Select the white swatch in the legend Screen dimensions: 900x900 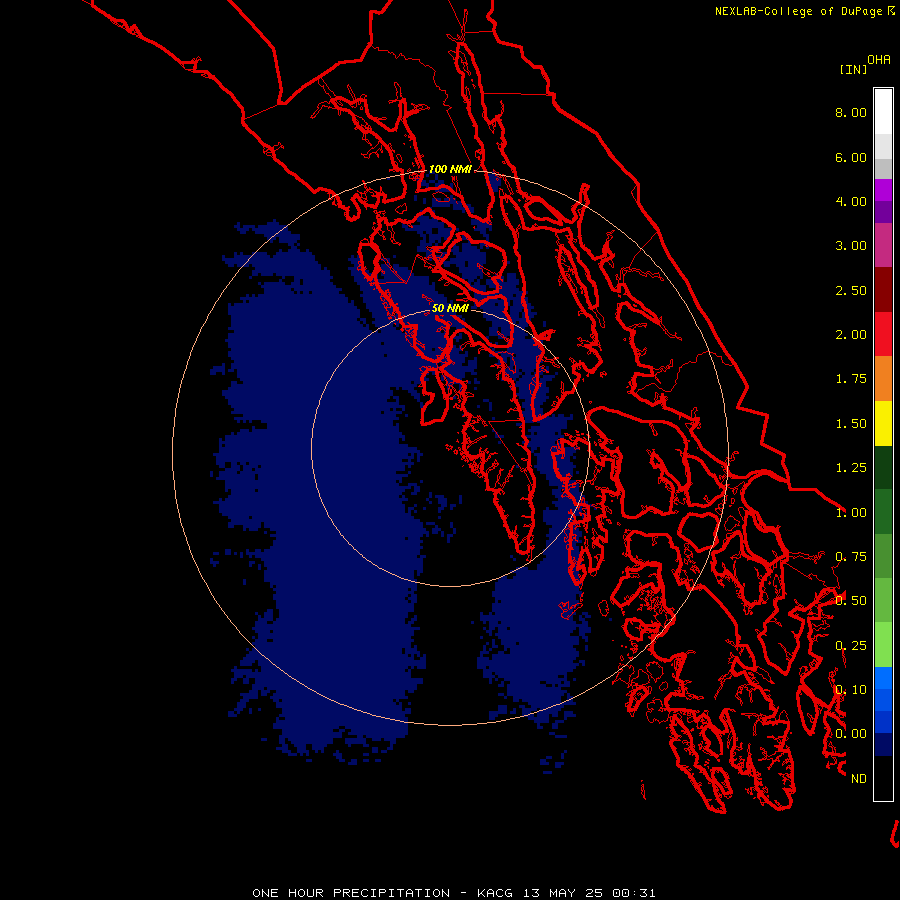pos(883,112)
